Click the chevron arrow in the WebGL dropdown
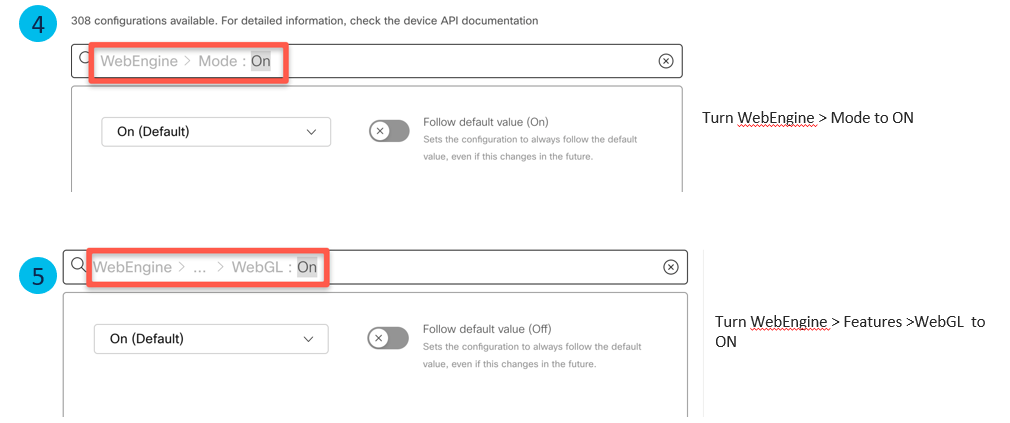 coord(308,339)
